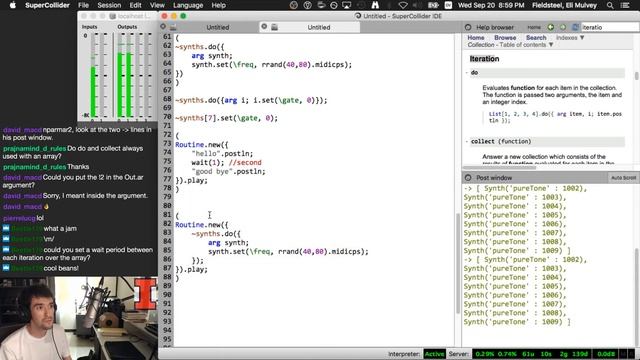Click the "hello".postln; code line
The image size is (640, 360).
[x=222, y=153]
